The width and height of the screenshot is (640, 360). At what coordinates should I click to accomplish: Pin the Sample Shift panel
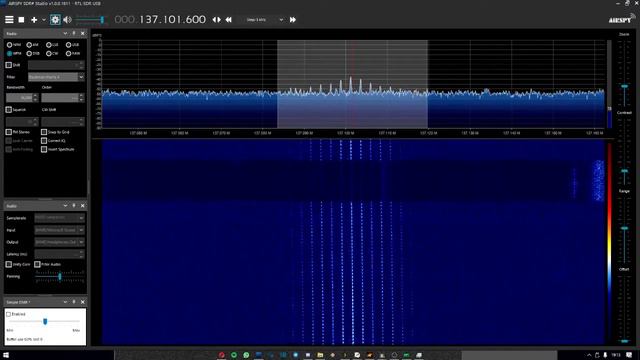click(x=74, y=302)
